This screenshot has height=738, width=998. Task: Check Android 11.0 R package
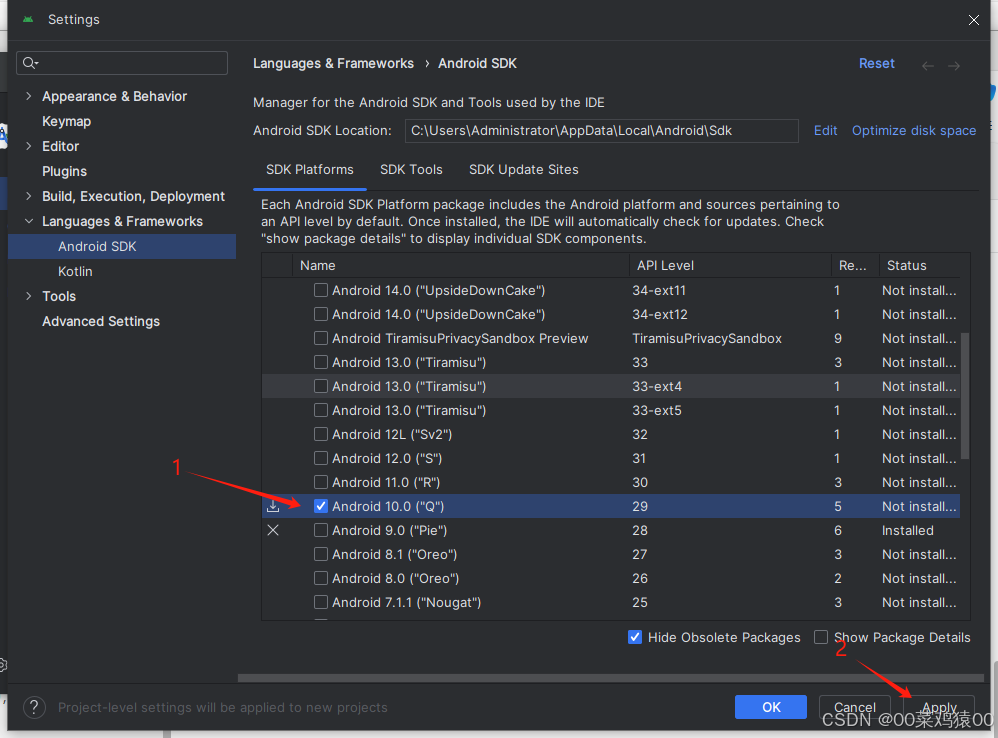point(321,482)
